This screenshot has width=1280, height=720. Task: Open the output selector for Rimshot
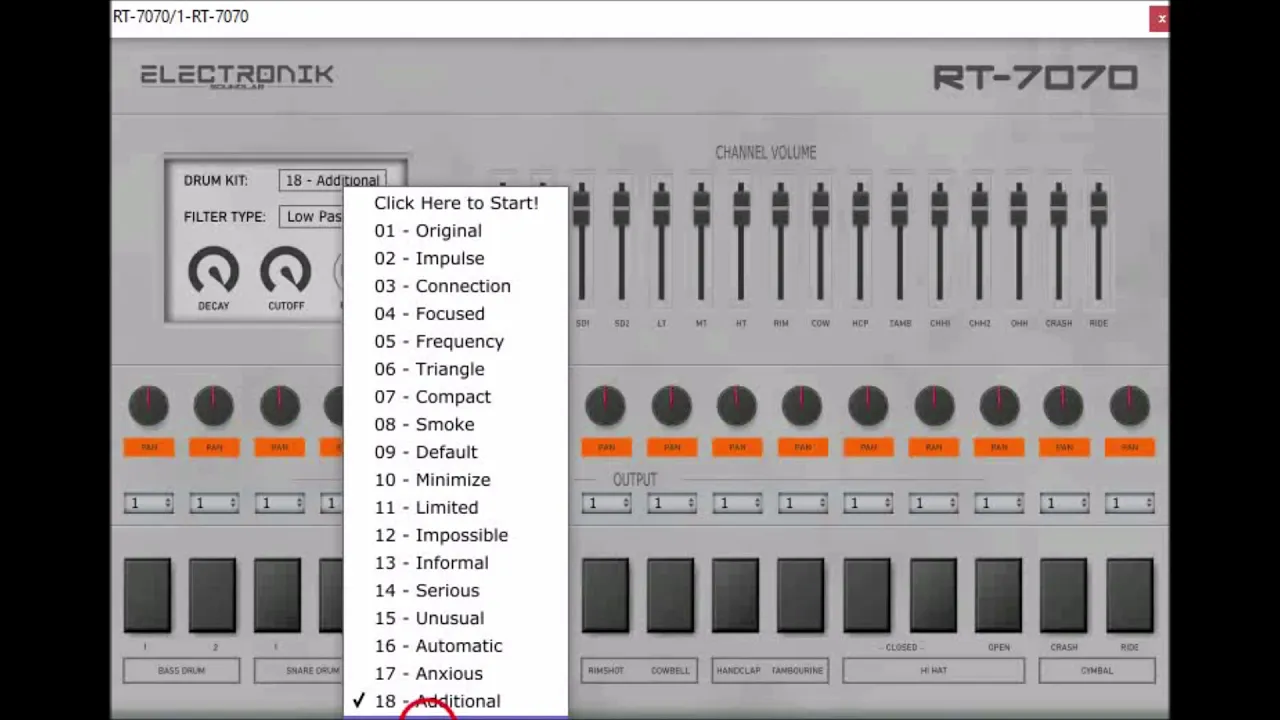pos(606,503)
